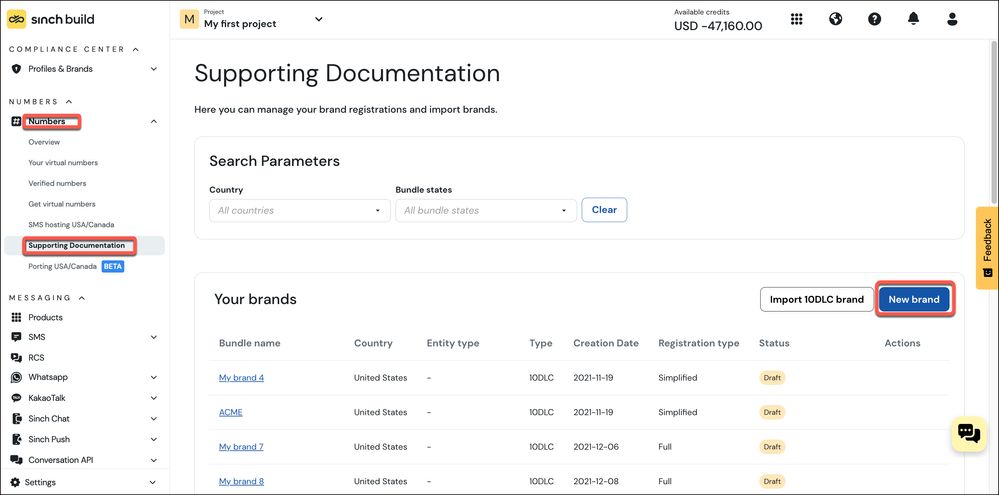Image resolution: width=999 pixels, height=495 pixels.
Task: Expand the Whatsapp submenu chevron
Action: (154, 377)
